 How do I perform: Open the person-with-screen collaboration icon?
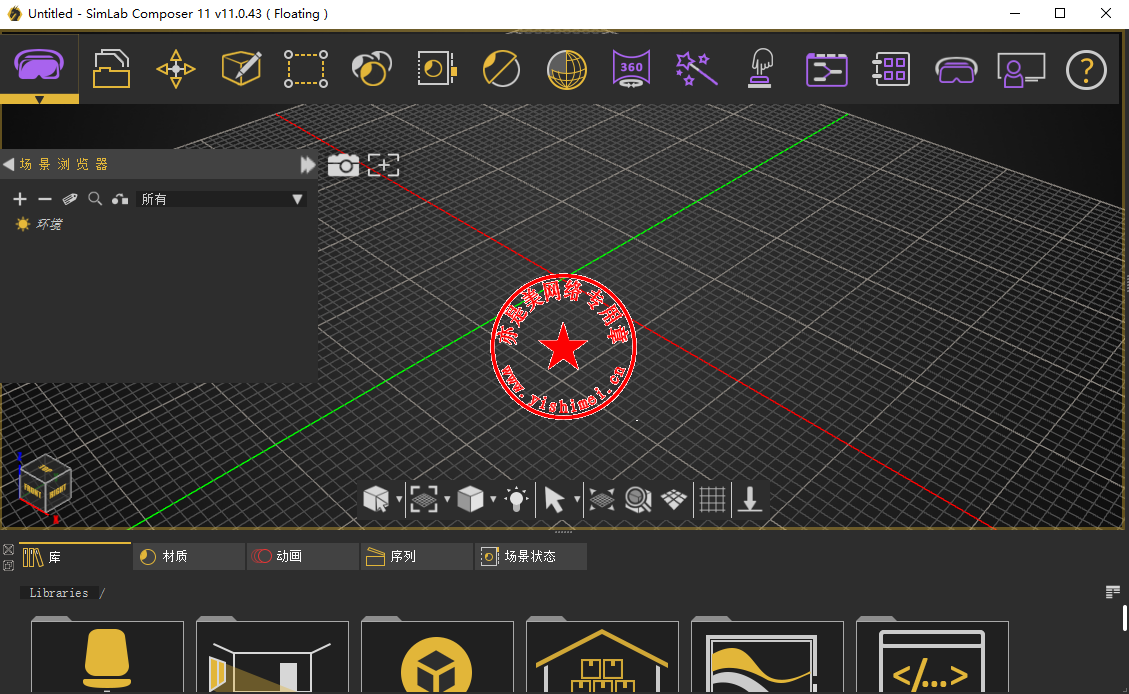(1021, 70)
